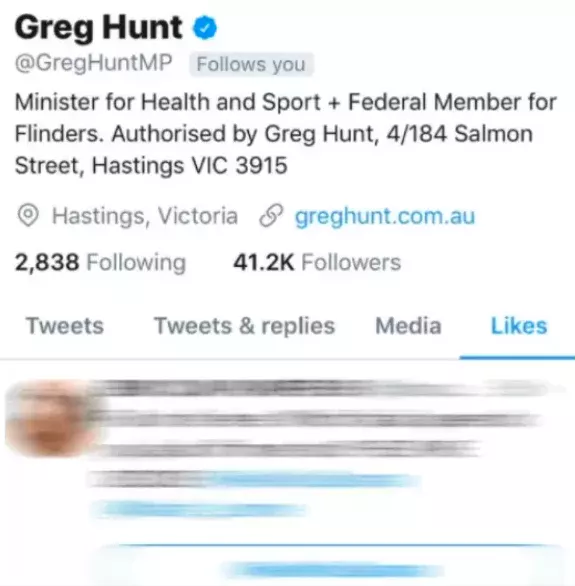View the 2,838 Following list
575x586 pixels.
pyautogui.click(x=100, y=262)
